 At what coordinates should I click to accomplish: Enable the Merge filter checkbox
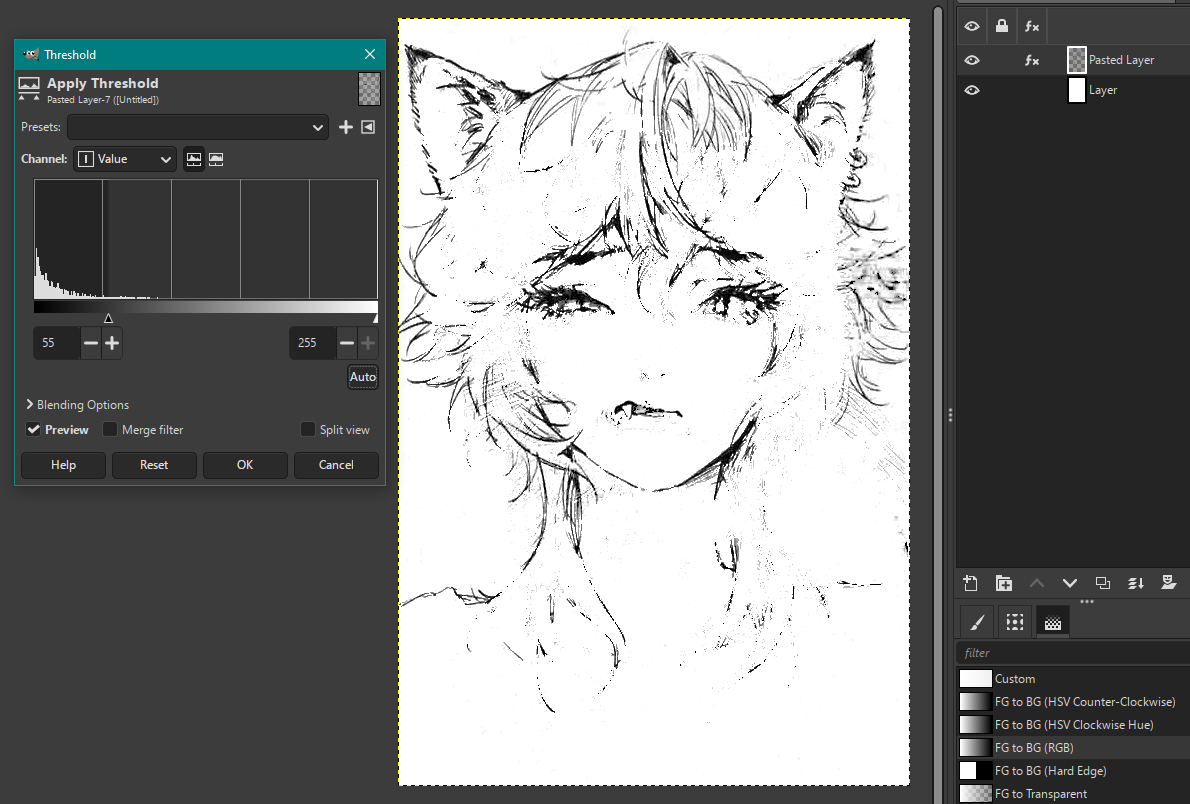[110, 430]
